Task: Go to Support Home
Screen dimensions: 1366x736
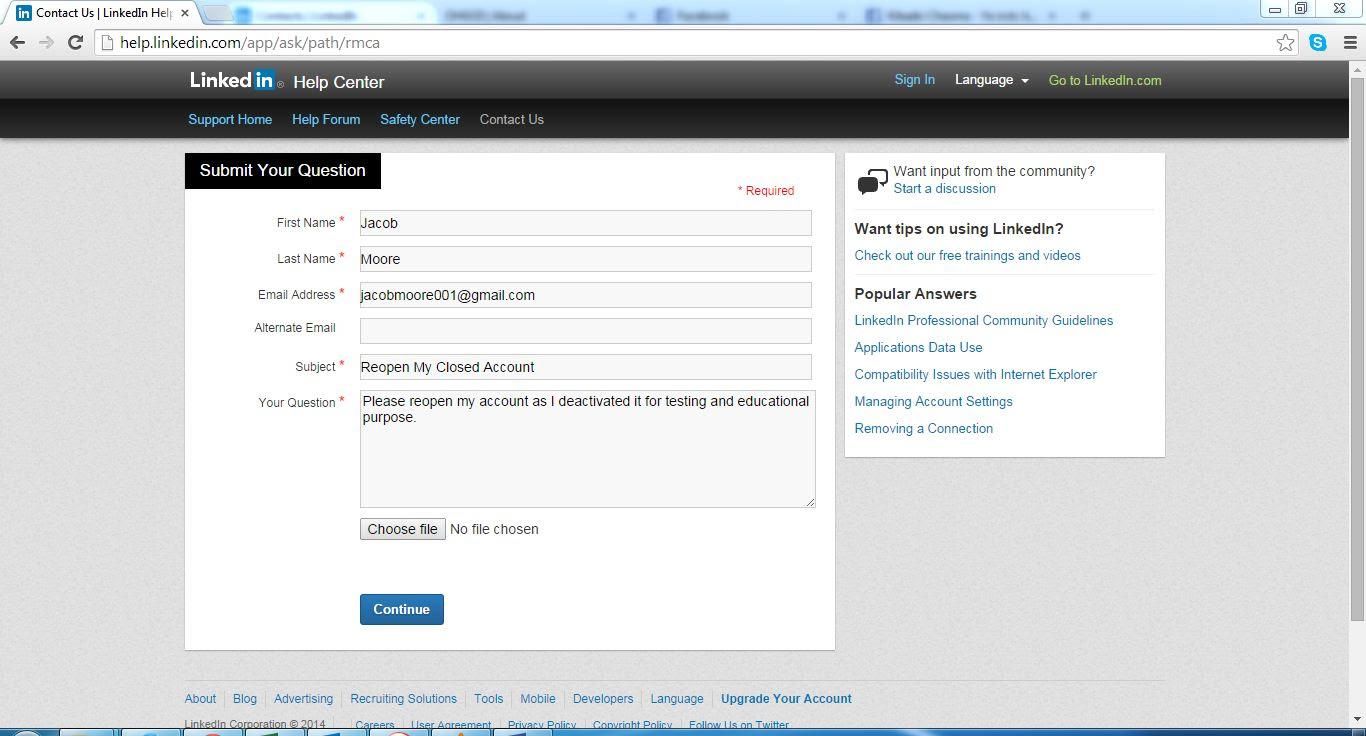Action: tap(229, 119)
